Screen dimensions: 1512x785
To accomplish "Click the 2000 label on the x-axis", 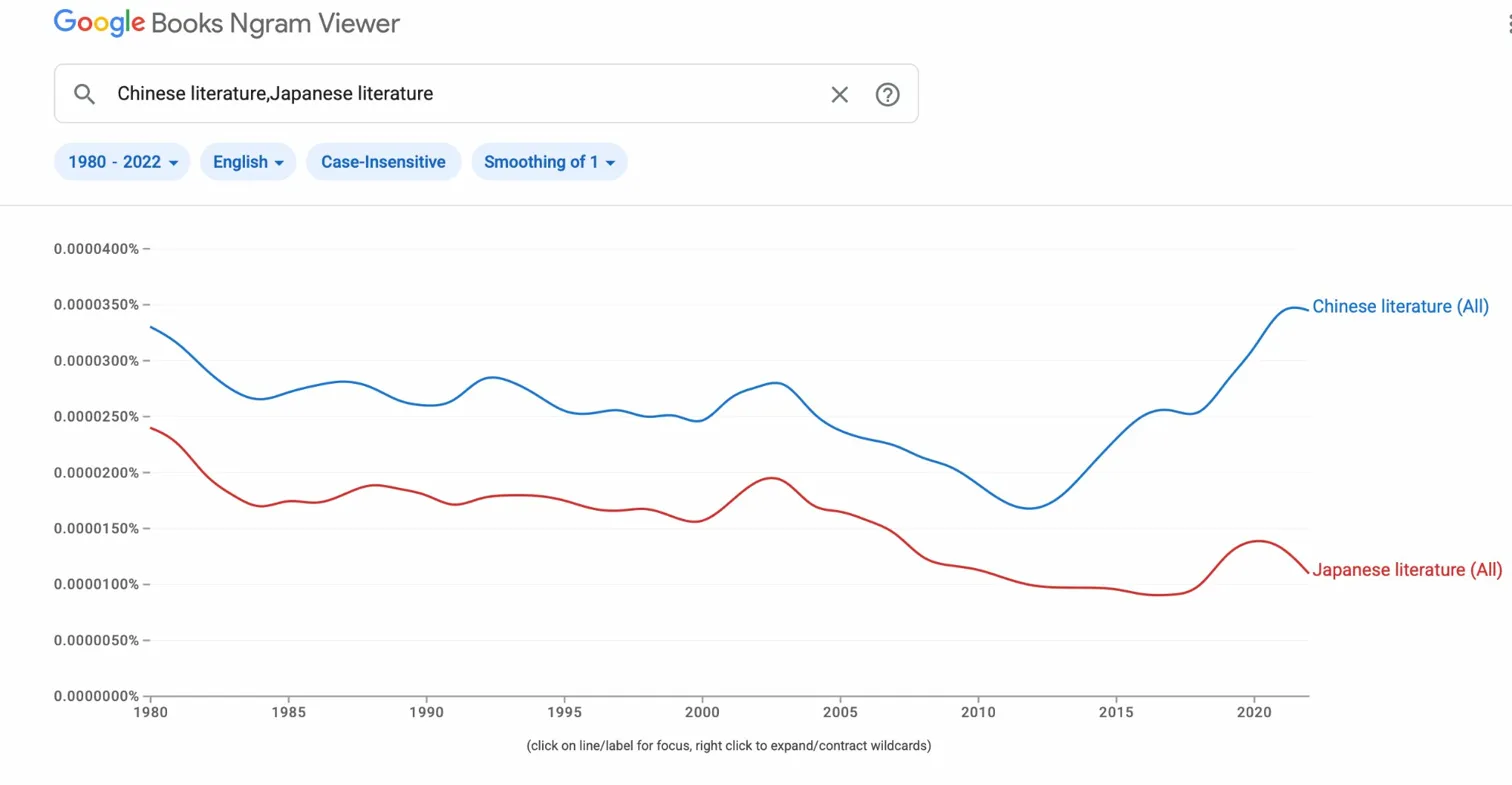I will coord(702,712).
